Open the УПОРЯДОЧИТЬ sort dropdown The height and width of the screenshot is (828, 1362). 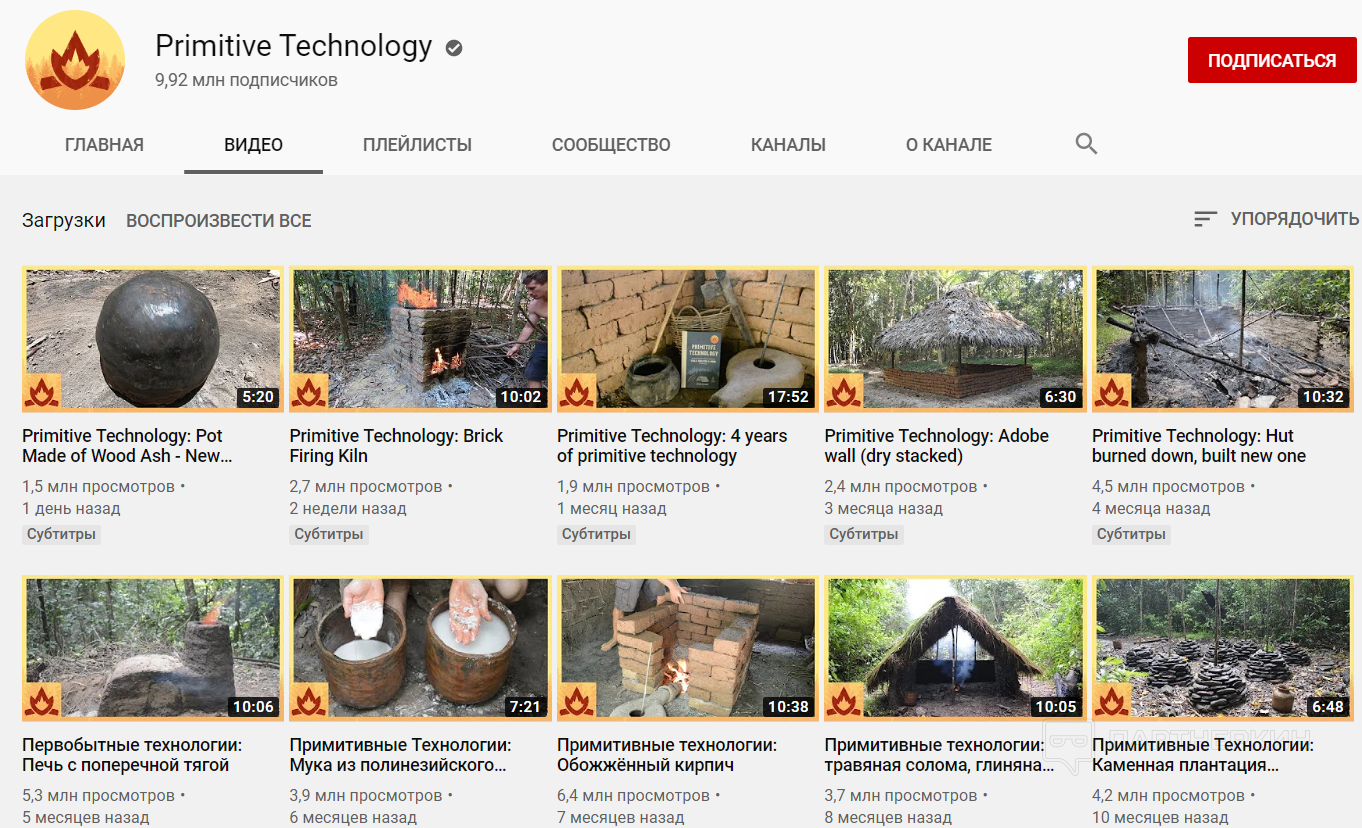click(x=1277, y=219)
